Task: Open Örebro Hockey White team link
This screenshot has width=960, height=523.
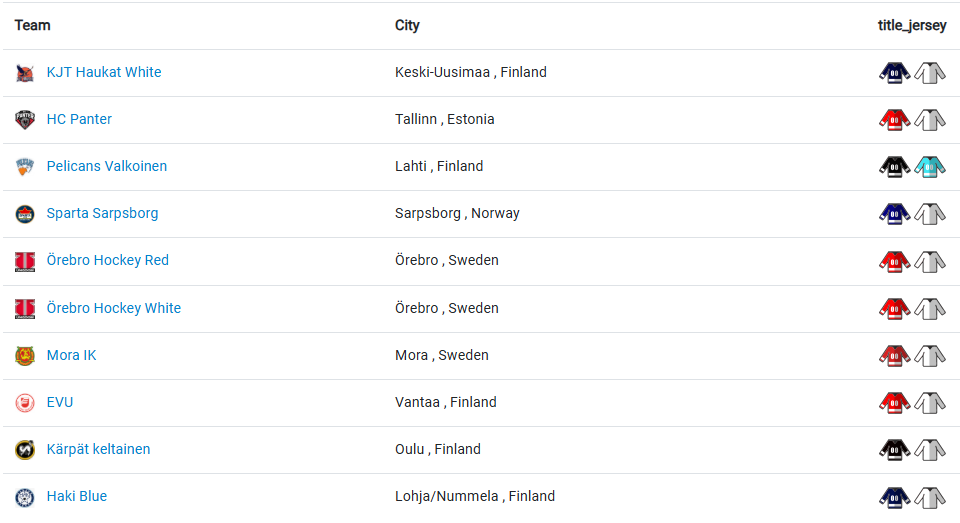Action: (114, 308)
